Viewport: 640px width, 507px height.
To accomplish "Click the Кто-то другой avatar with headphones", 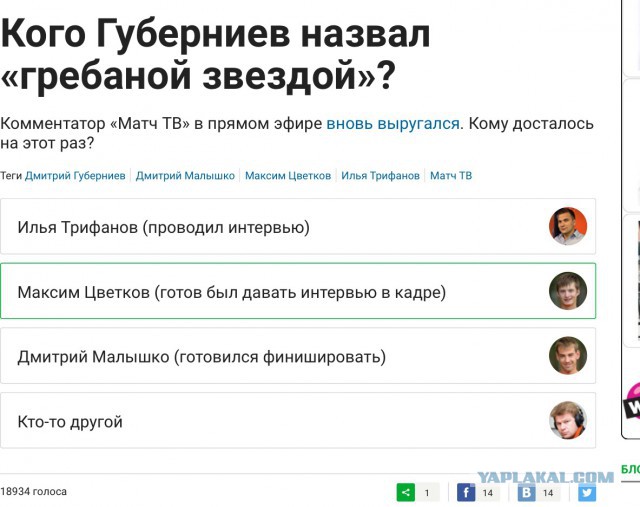I will click(x=568, y=420).
